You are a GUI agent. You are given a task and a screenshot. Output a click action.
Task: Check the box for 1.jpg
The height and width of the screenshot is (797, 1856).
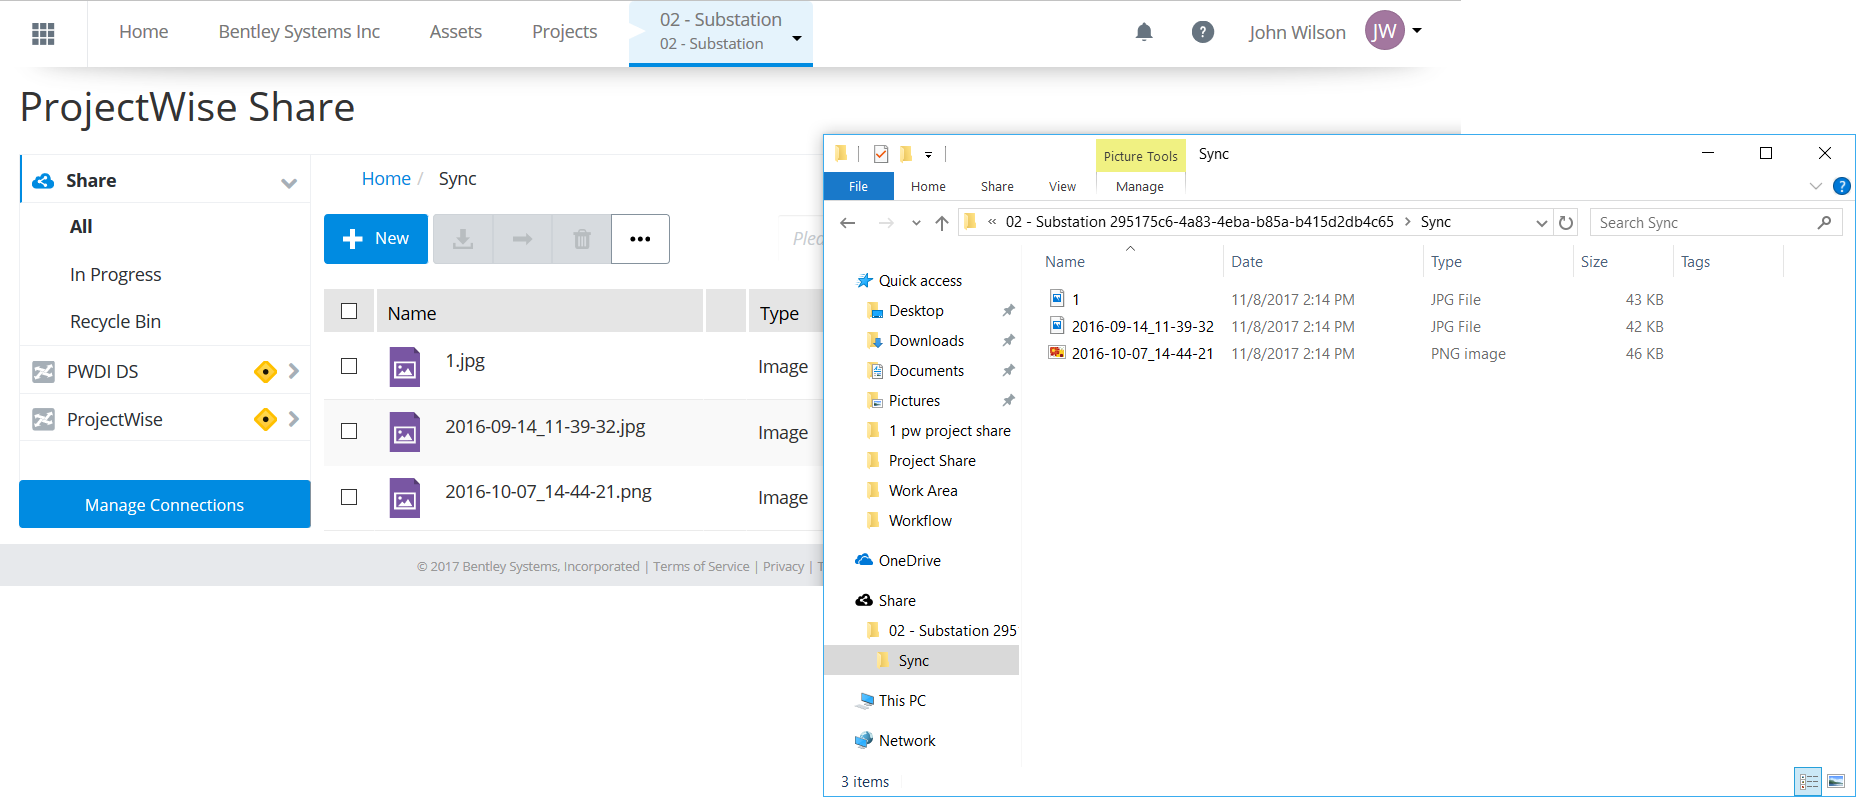(x=349, y=366)
